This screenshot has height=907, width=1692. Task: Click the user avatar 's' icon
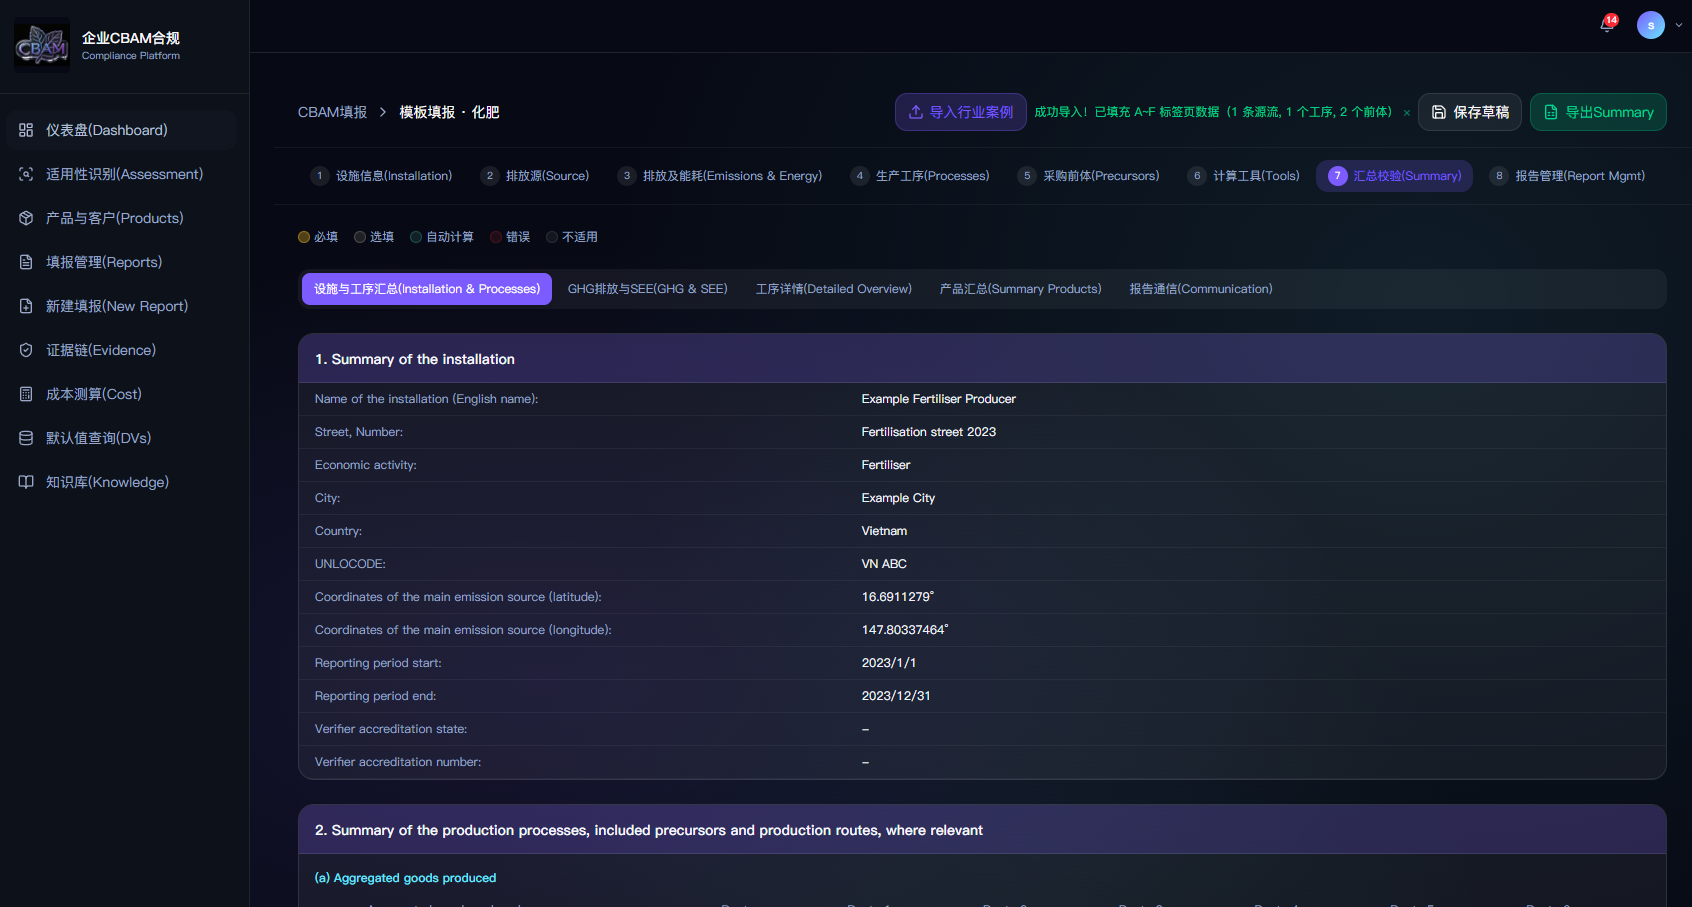pos(1651,25)
